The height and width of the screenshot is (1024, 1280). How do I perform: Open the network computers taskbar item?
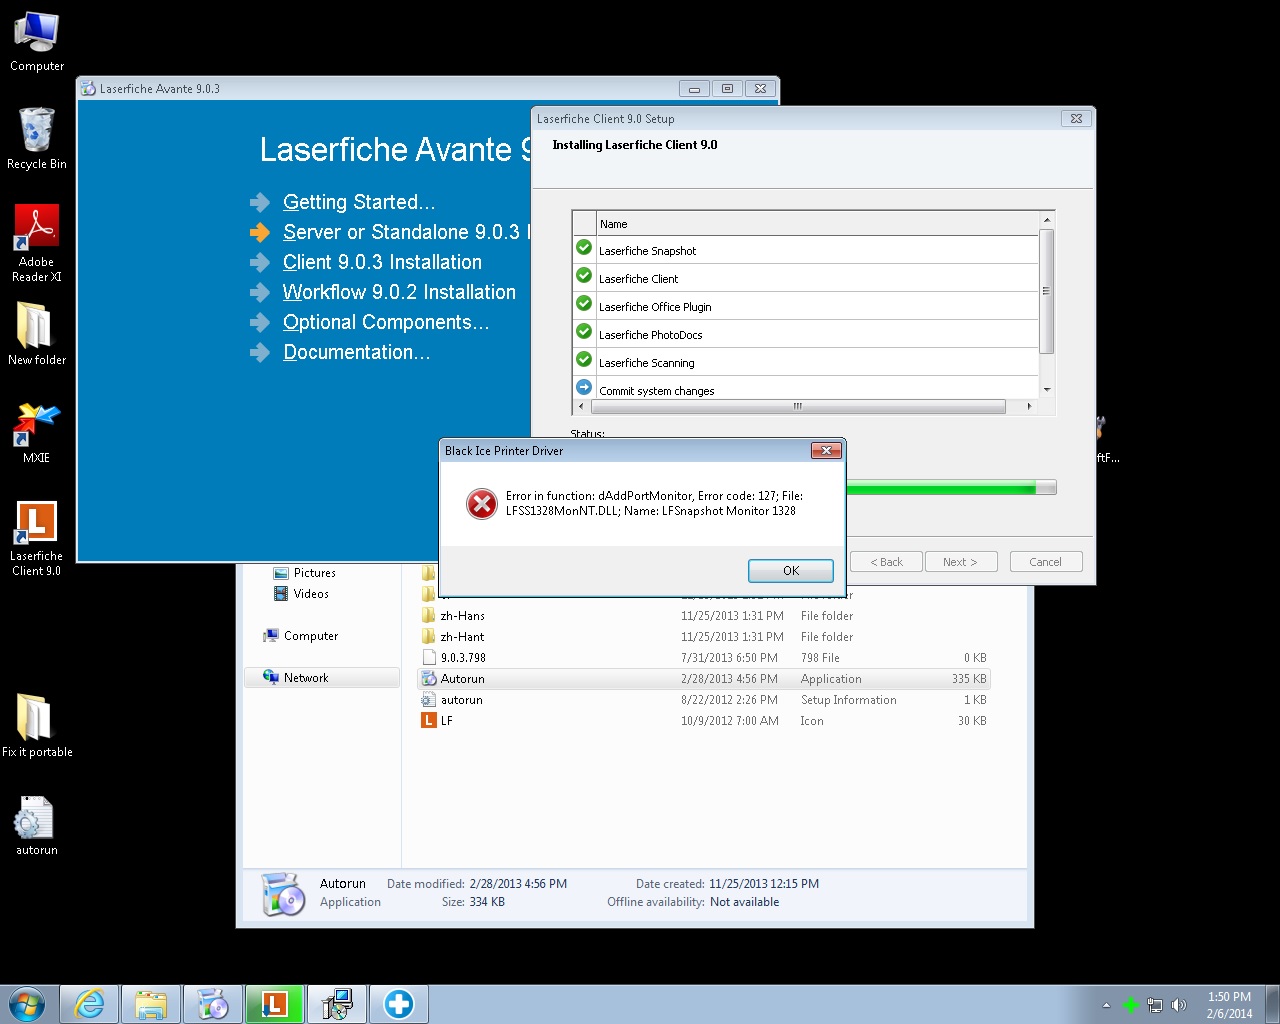(337, 1004)
